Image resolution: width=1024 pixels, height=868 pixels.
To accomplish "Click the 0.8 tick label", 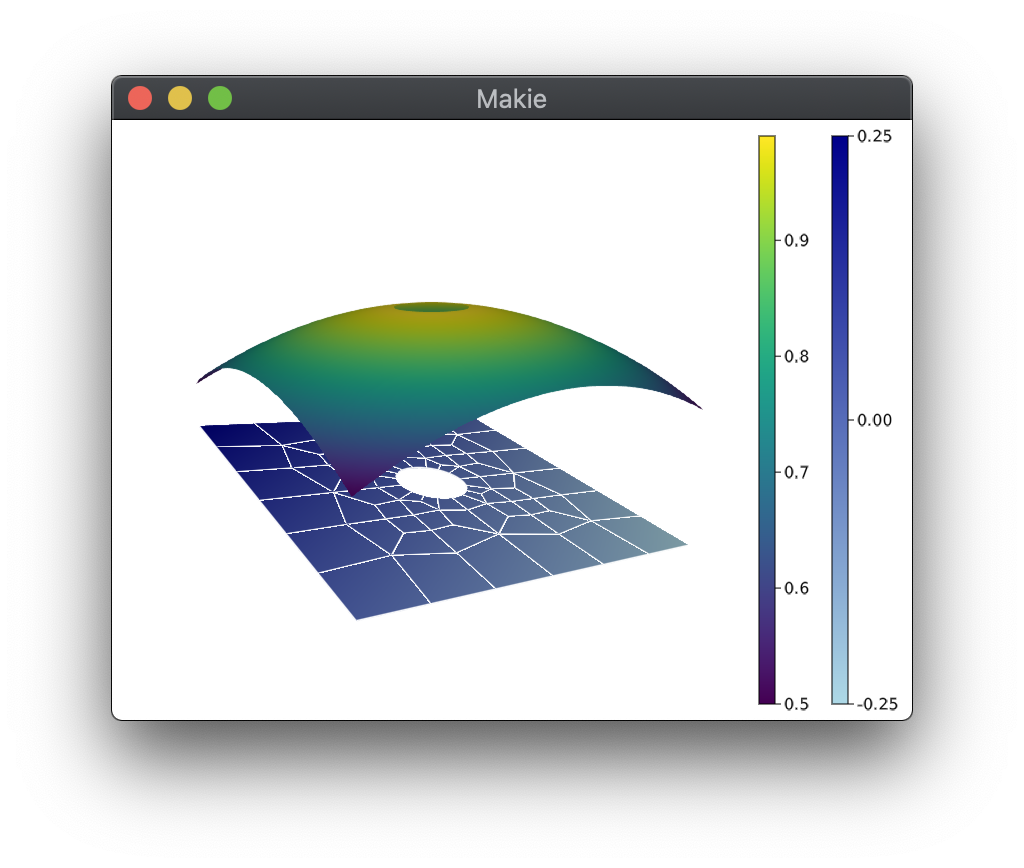I will pos(796,357).
